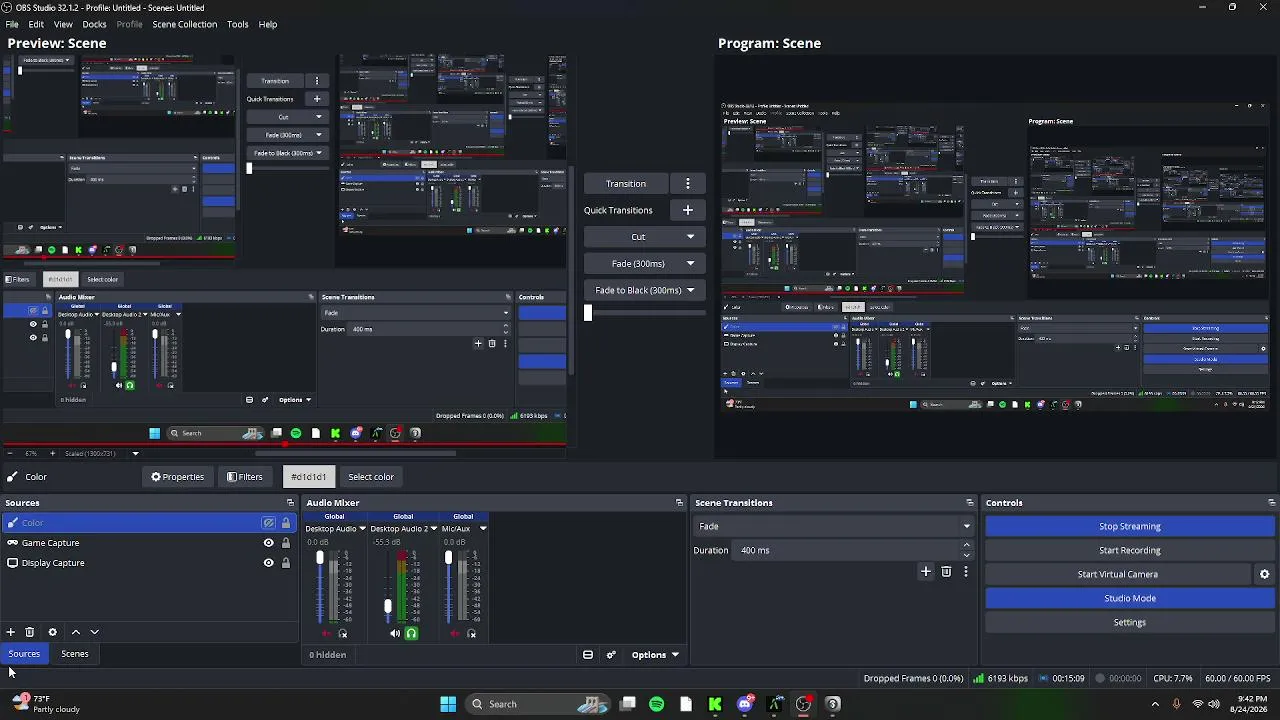
Task: Move selected source down
Action: (x=95, y=632)
